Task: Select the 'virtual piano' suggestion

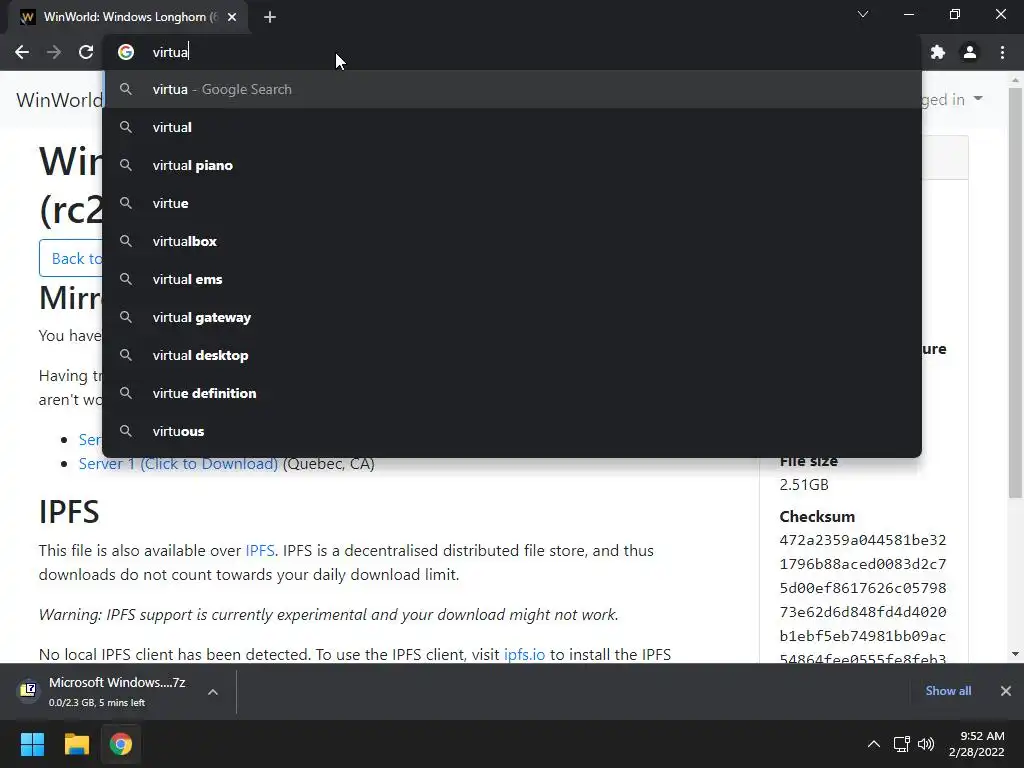Action: tap(512, 165)
